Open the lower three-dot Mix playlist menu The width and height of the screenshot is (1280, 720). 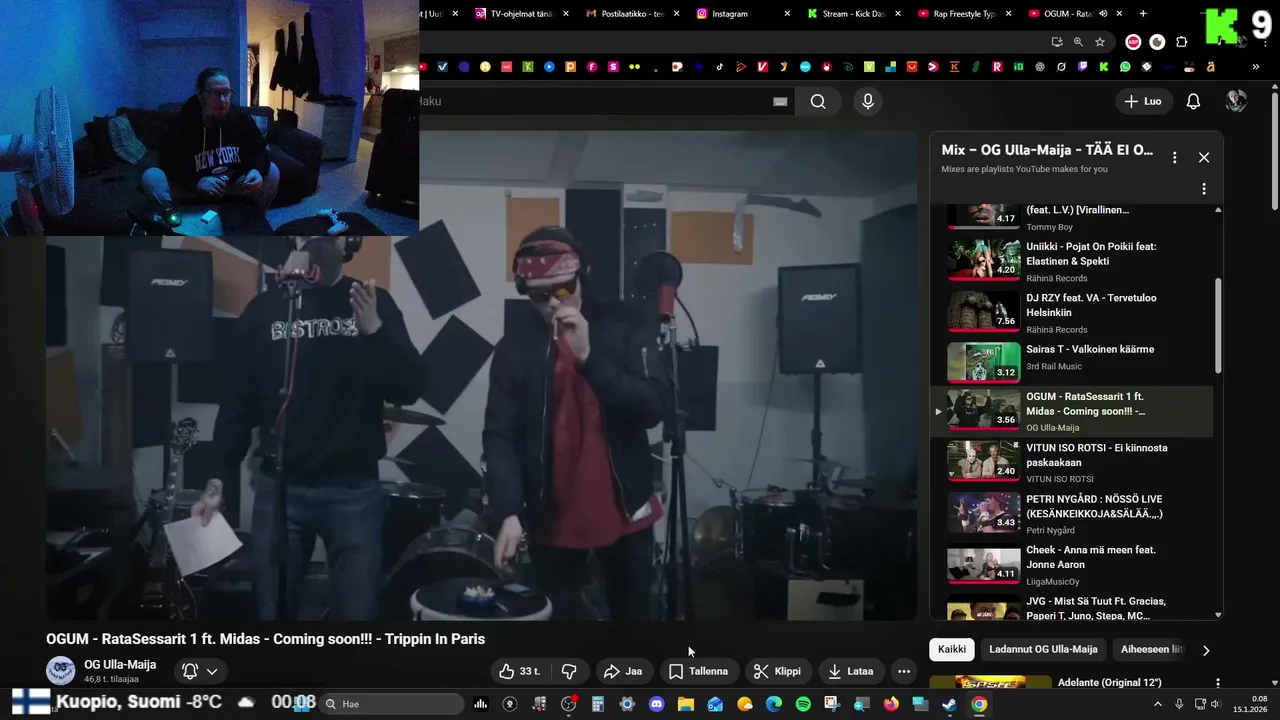[1204, 189]
